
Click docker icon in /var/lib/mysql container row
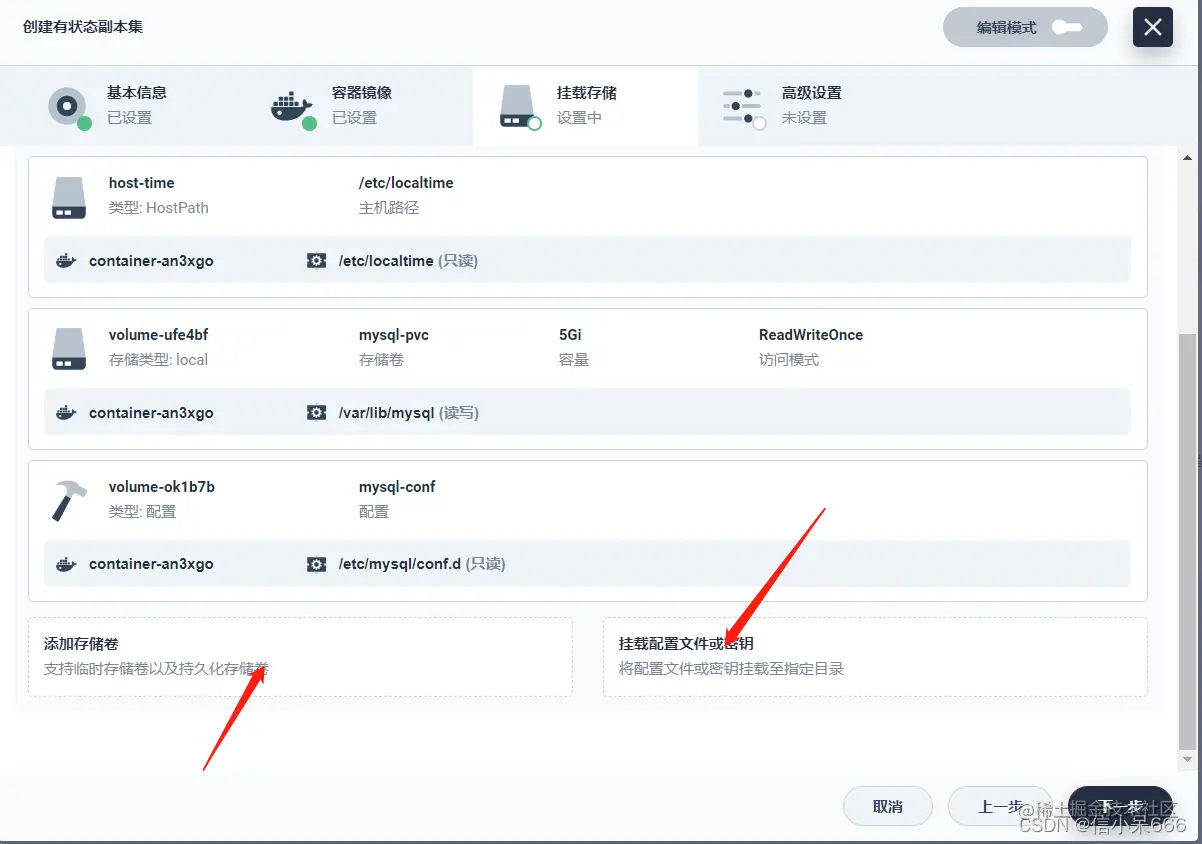[x=66, y=413]
